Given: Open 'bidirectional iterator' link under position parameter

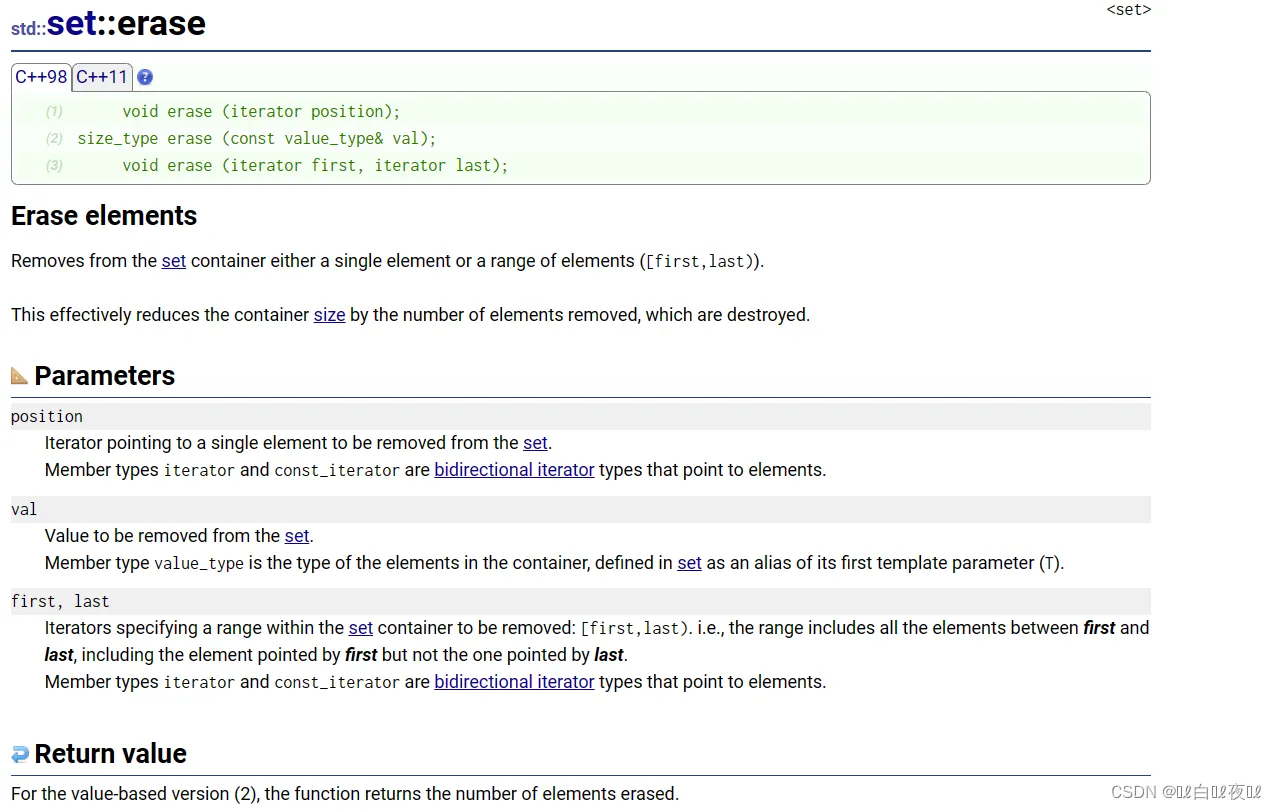Looking at the screenshot, I should (514, 470).
